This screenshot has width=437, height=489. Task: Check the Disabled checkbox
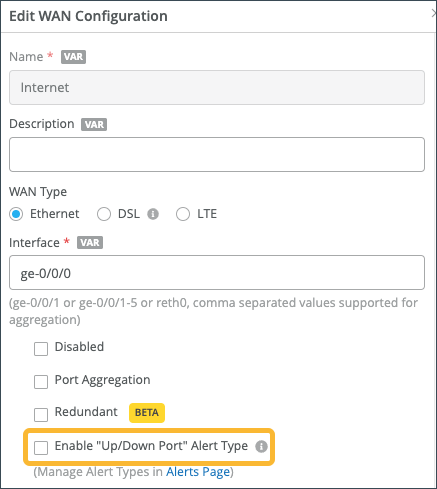pos(41,349)
